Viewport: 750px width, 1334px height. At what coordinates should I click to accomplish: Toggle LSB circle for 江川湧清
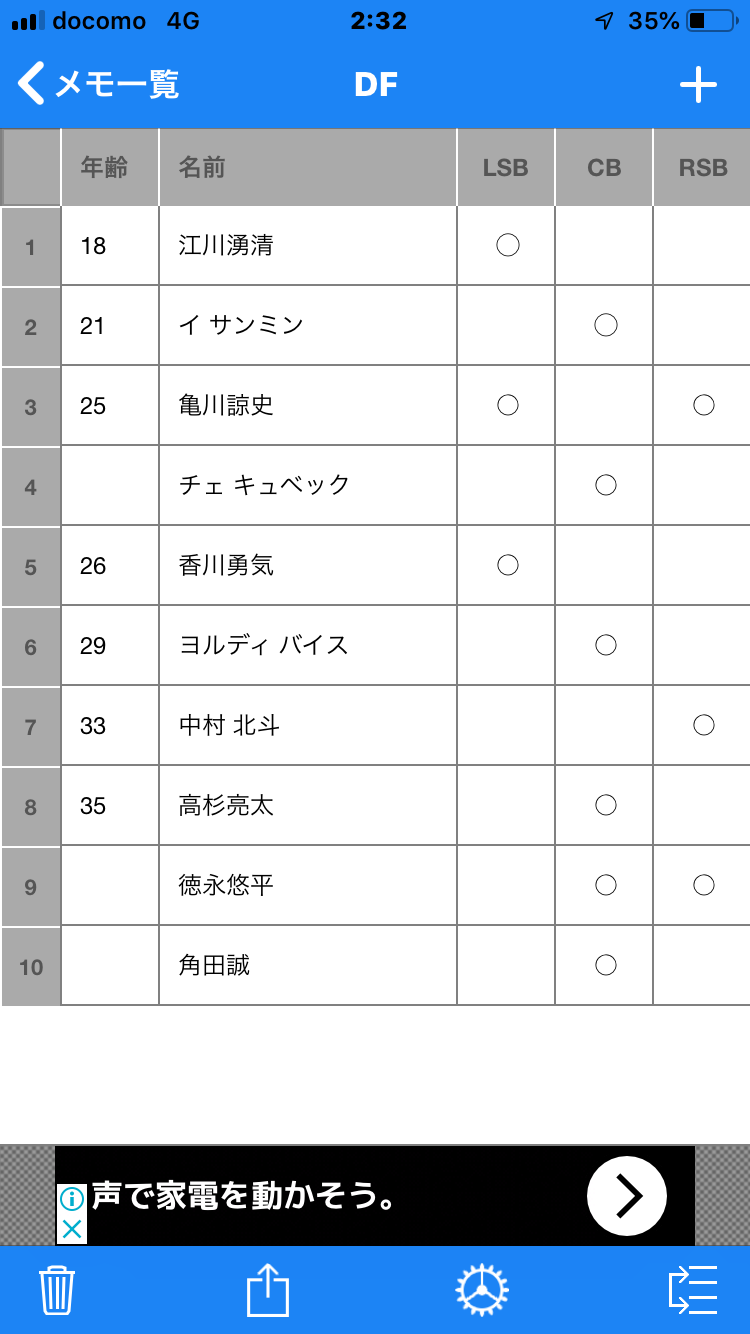(x=507, y=245)
